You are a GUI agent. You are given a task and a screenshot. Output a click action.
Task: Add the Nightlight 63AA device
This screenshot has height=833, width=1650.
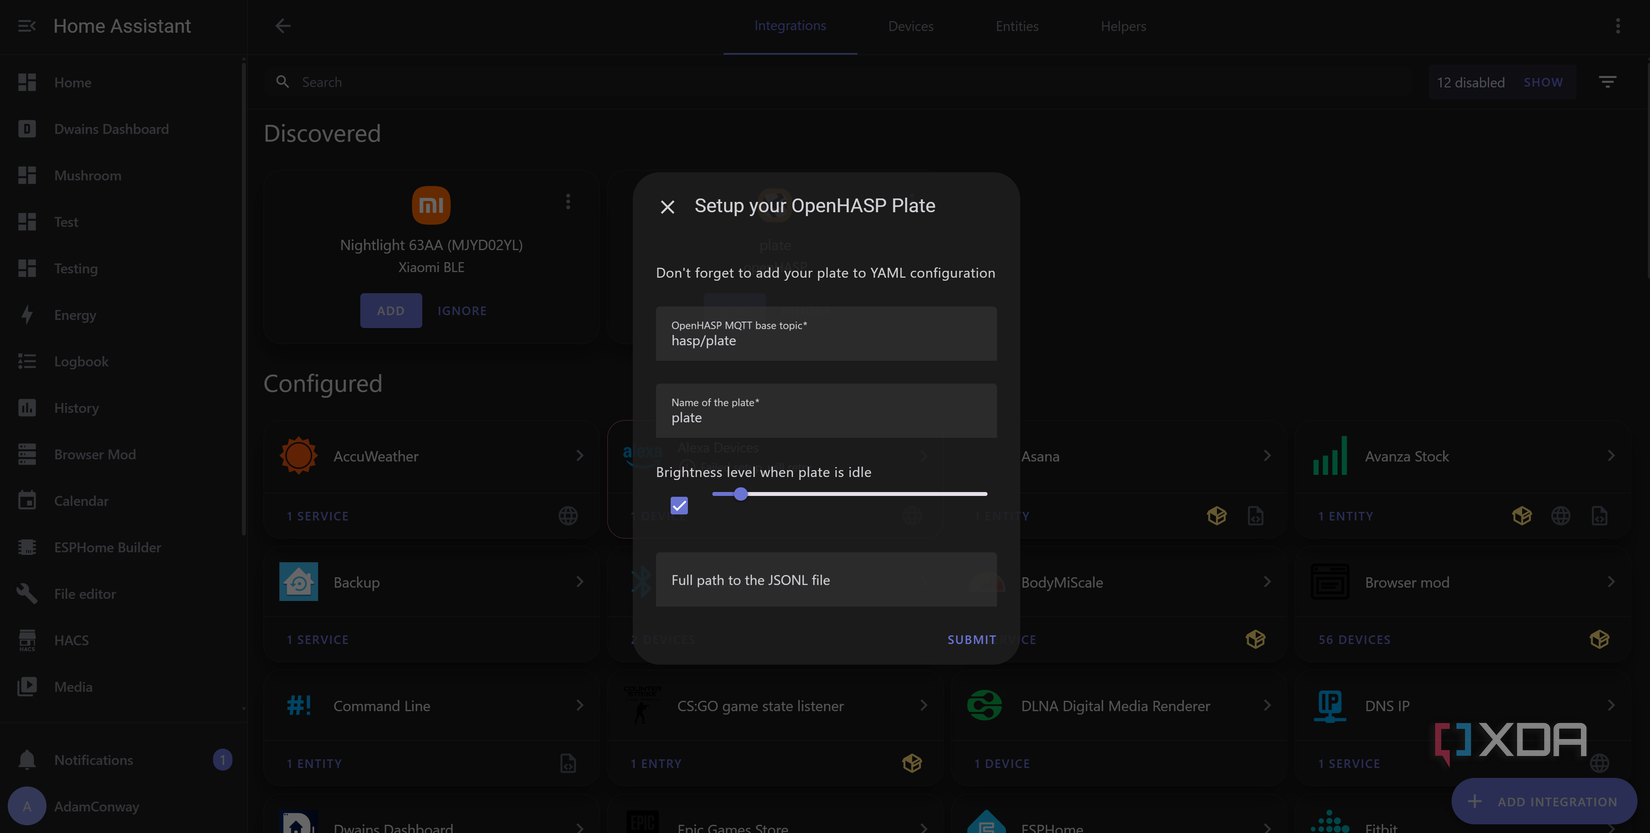[x=391, y=311]
